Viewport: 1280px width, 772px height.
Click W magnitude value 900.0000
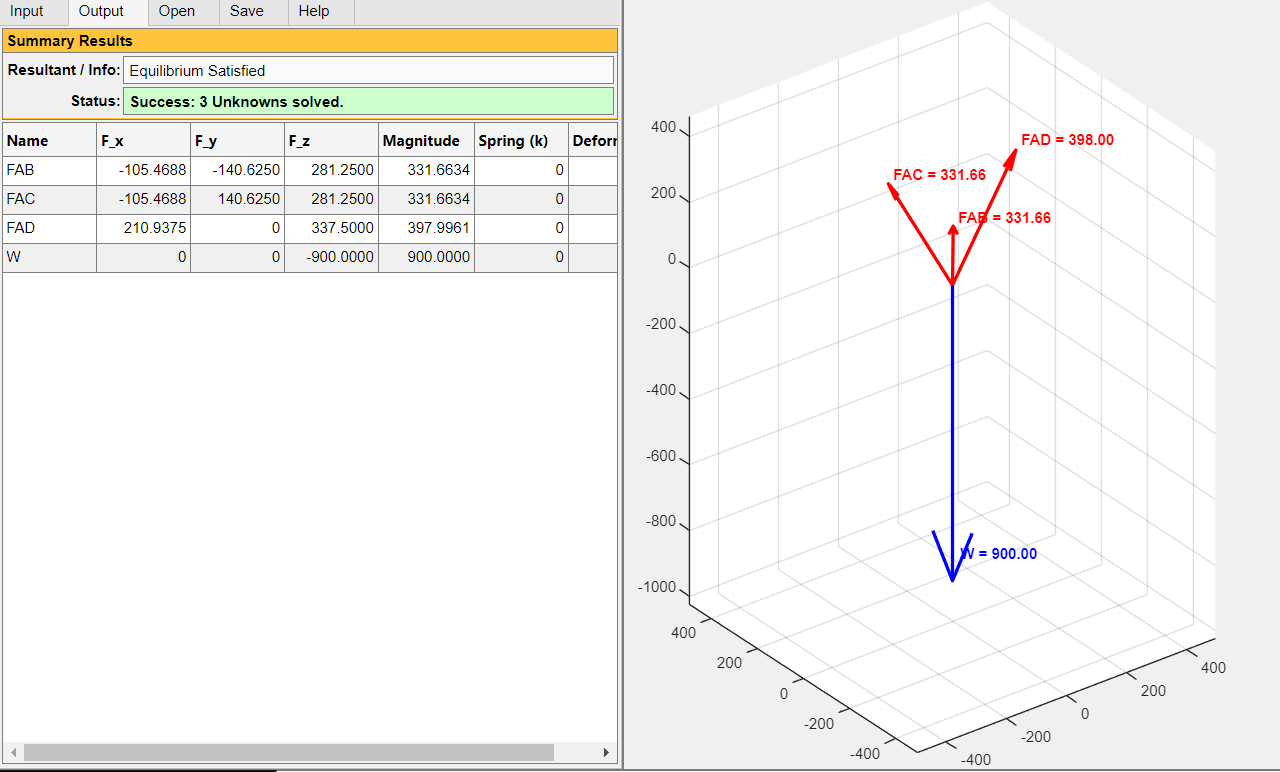(426, 257)
